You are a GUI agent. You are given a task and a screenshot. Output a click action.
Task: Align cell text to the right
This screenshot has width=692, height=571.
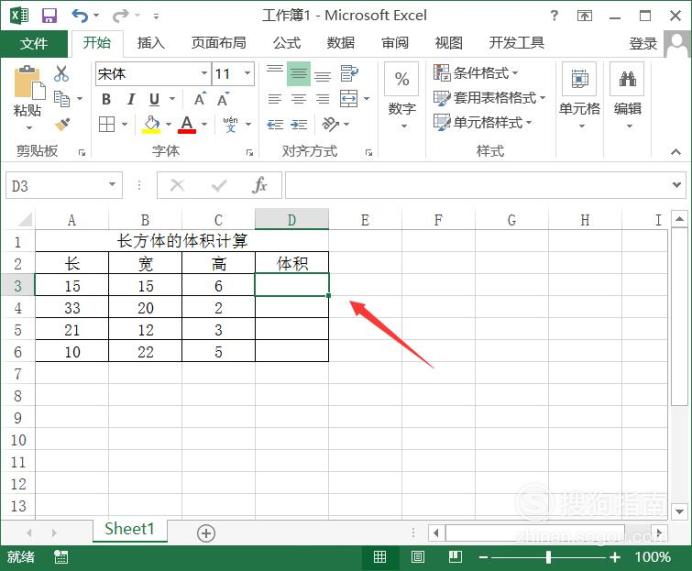tap(323, 99)
